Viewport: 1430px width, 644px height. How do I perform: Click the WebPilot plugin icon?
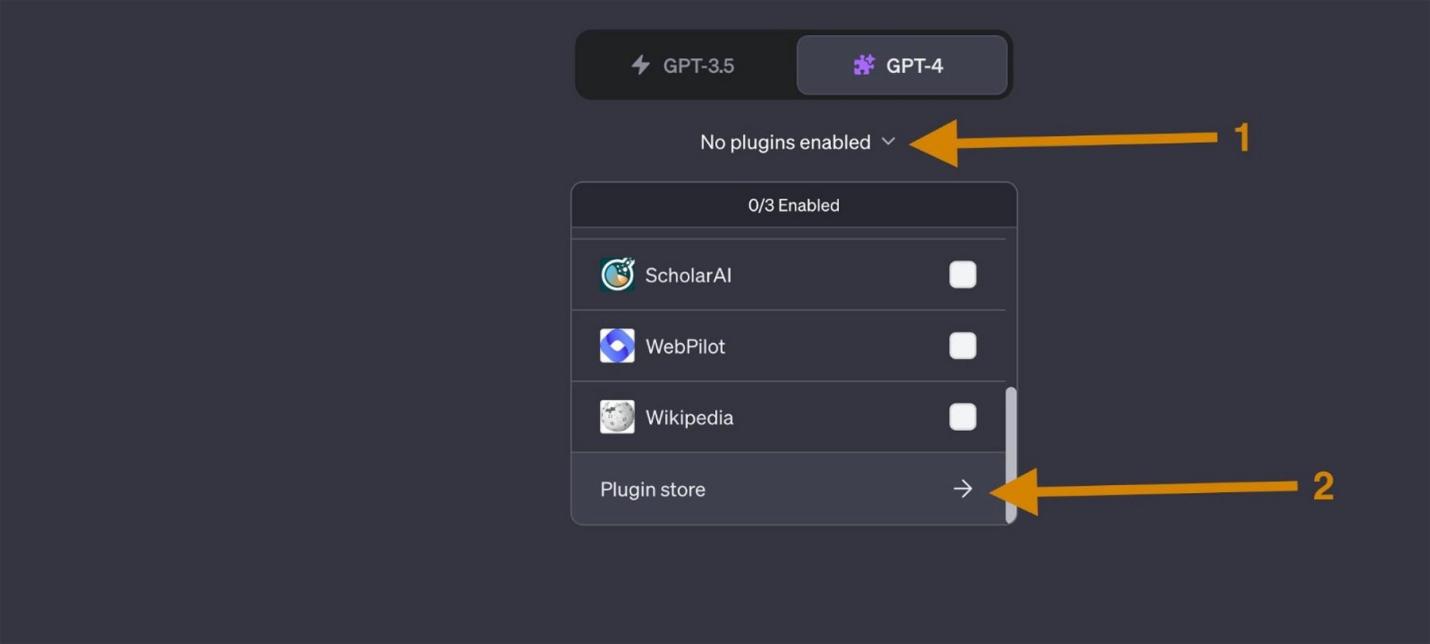[617, 345]
